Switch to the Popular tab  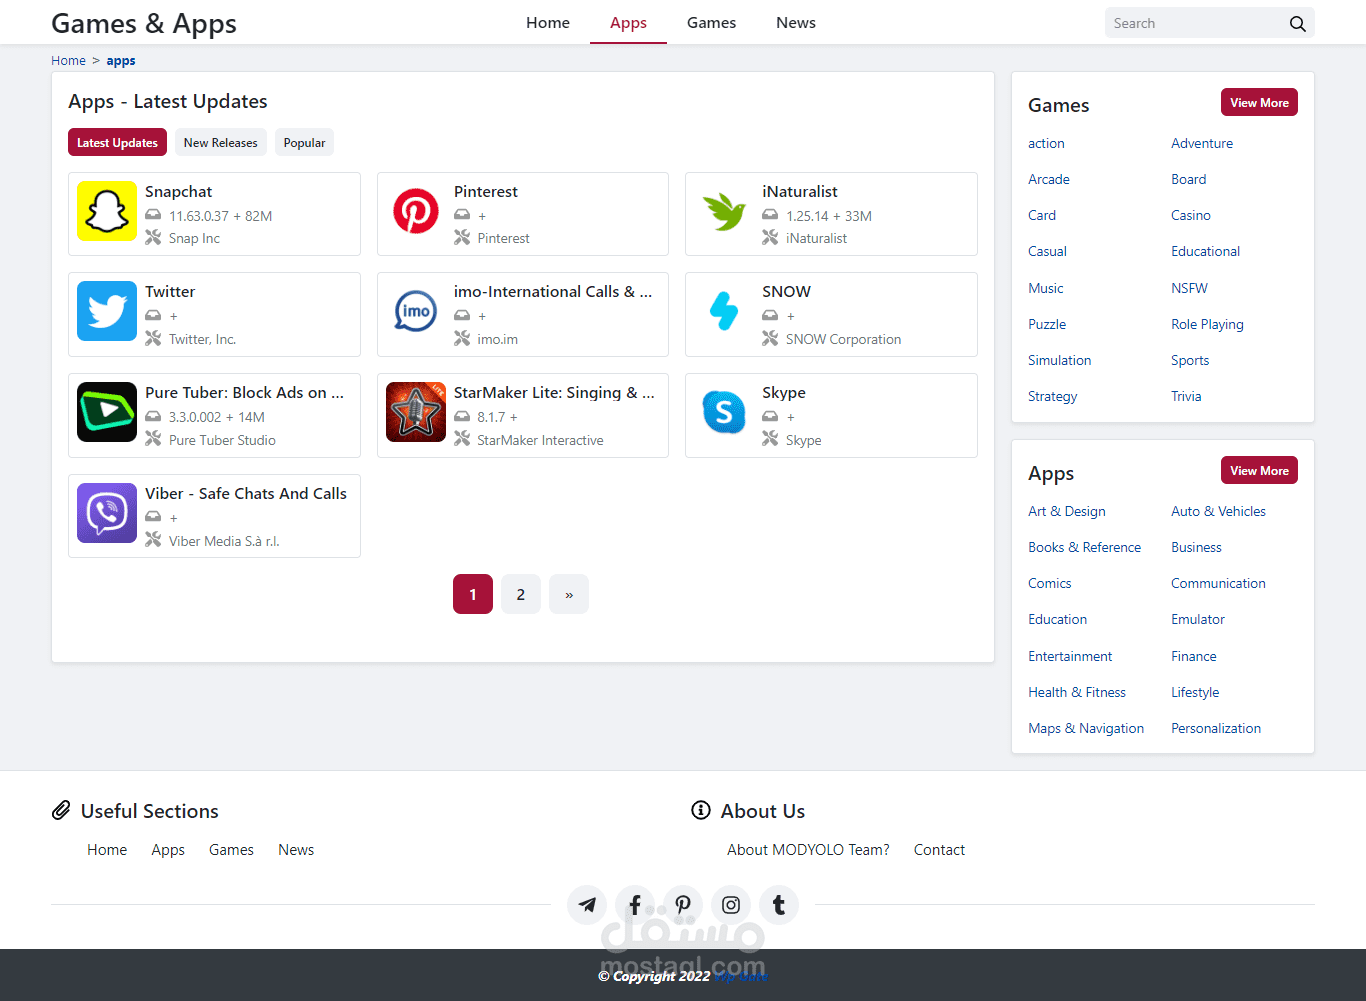click(304, 142)
